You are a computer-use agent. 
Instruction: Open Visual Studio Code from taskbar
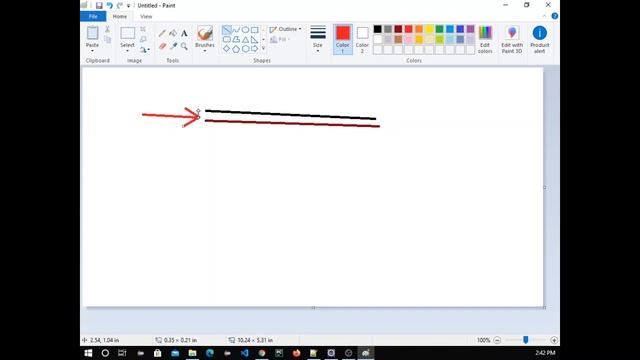(244, 353)
